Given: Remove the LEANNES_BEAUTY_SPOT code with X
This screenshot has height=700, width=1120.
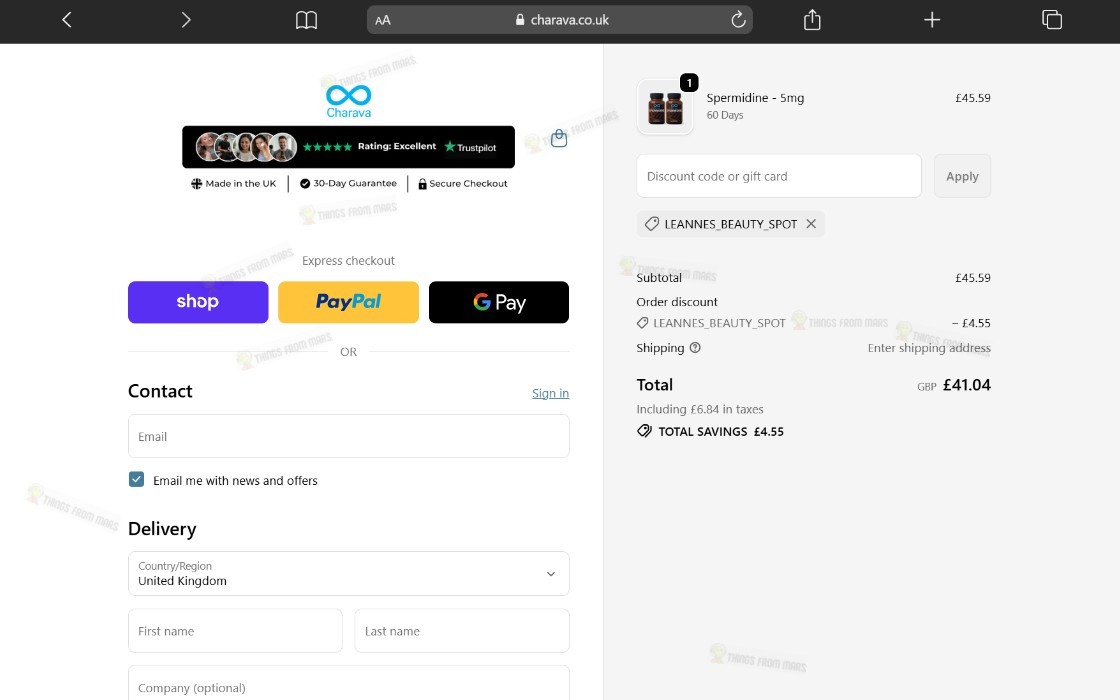Looking at the screenshot, I should 811,224.
